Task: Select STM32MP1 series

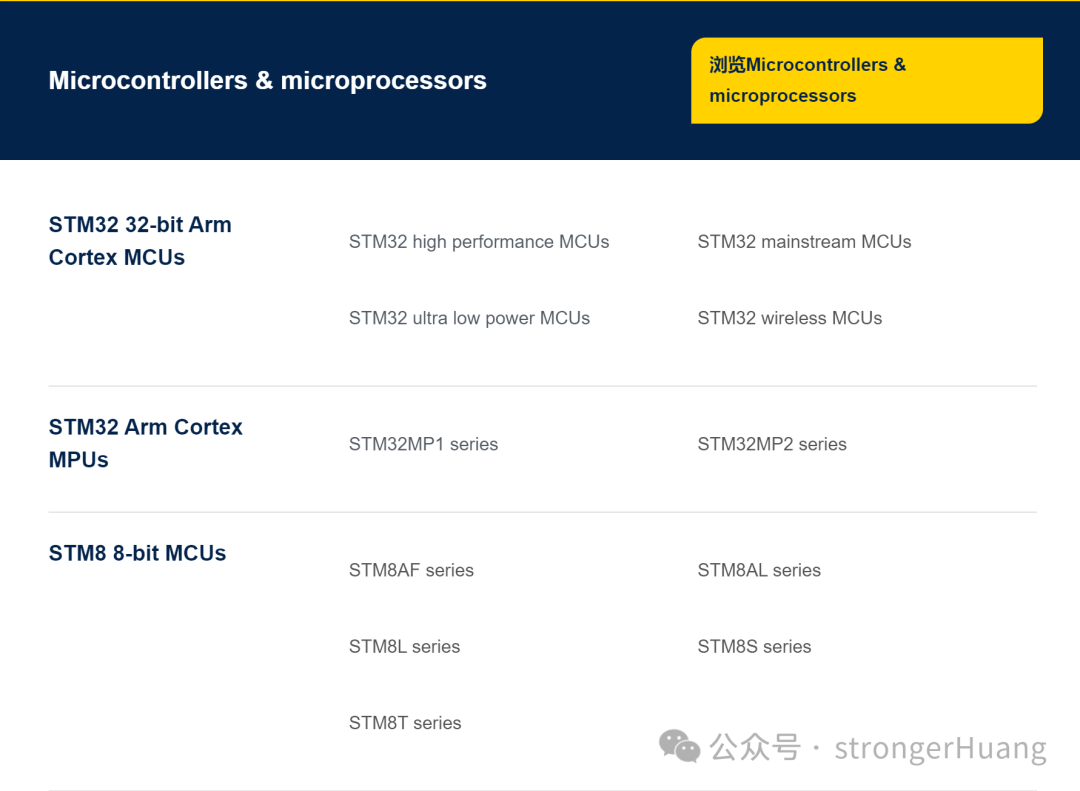Action: click(423, 444)
